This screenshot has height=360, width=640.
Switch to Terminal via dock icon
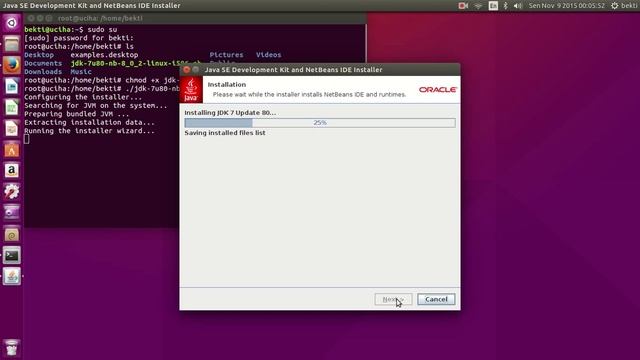click(11, 256)
